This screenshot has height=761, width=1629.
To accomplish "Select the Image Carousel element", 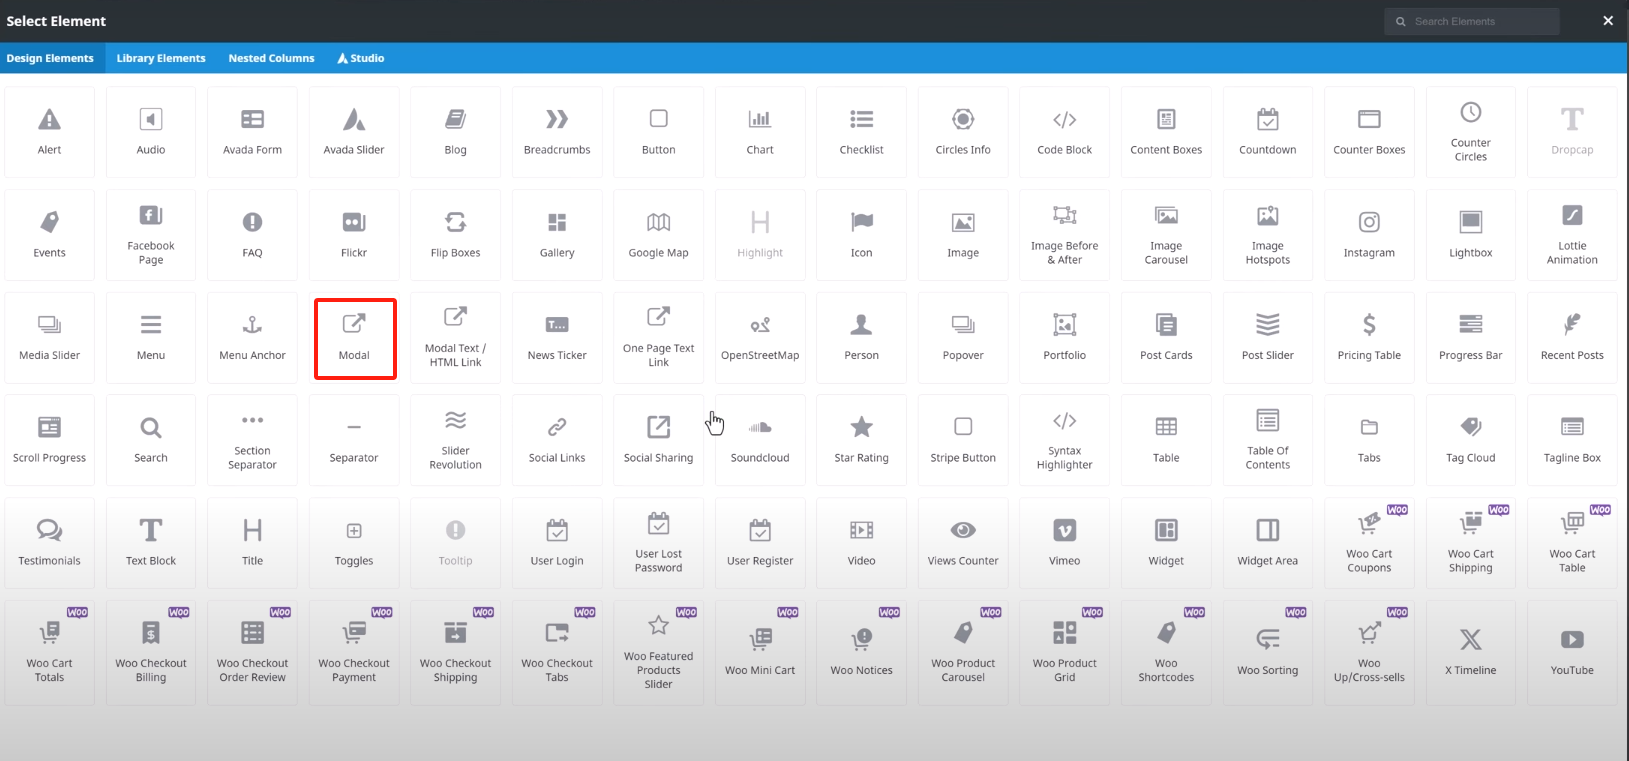I will [x=1166, y=235].
